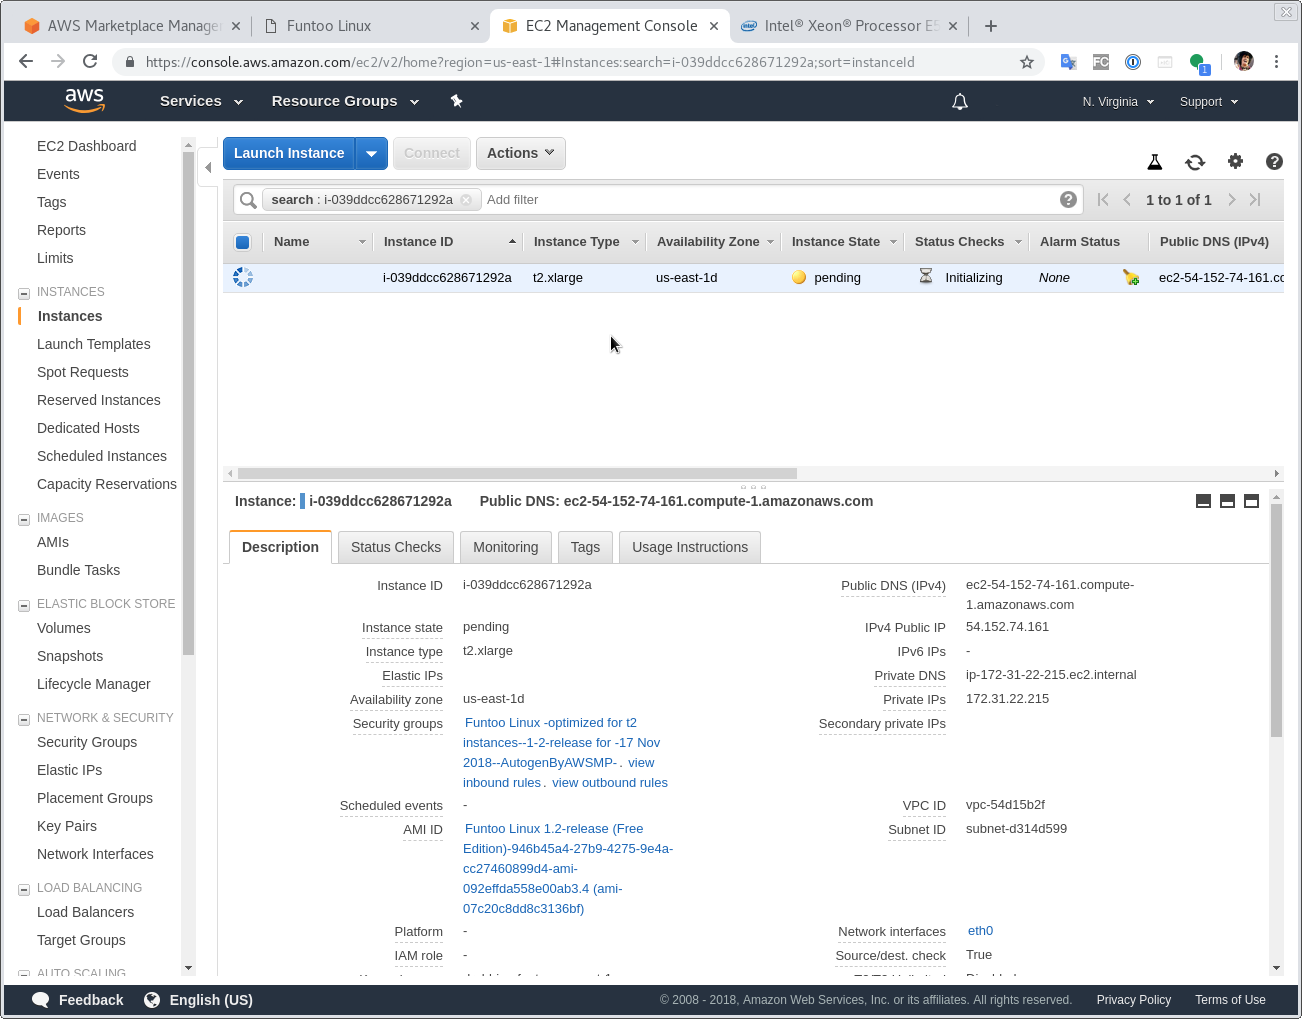Open the view outbound rules link

[x=610, y=783]
